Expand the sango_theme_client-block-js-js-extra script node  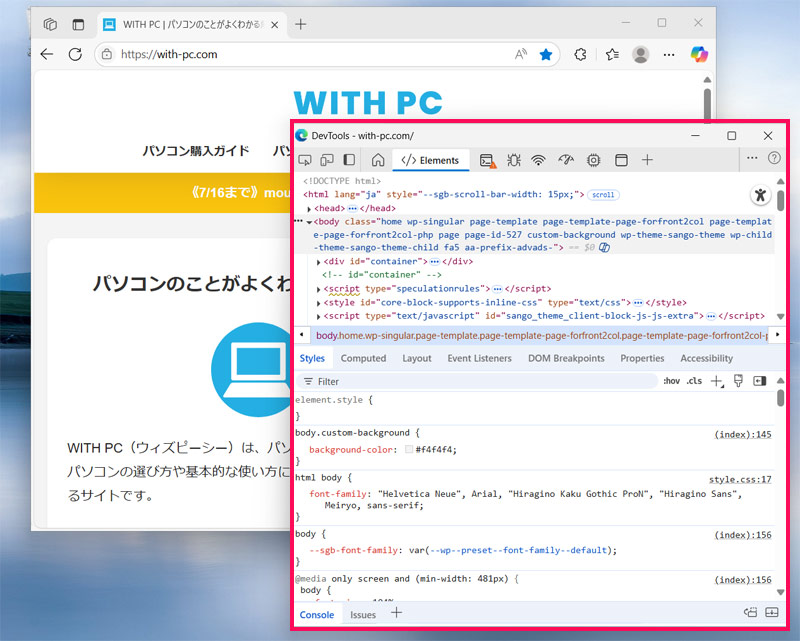pos(318,316)
